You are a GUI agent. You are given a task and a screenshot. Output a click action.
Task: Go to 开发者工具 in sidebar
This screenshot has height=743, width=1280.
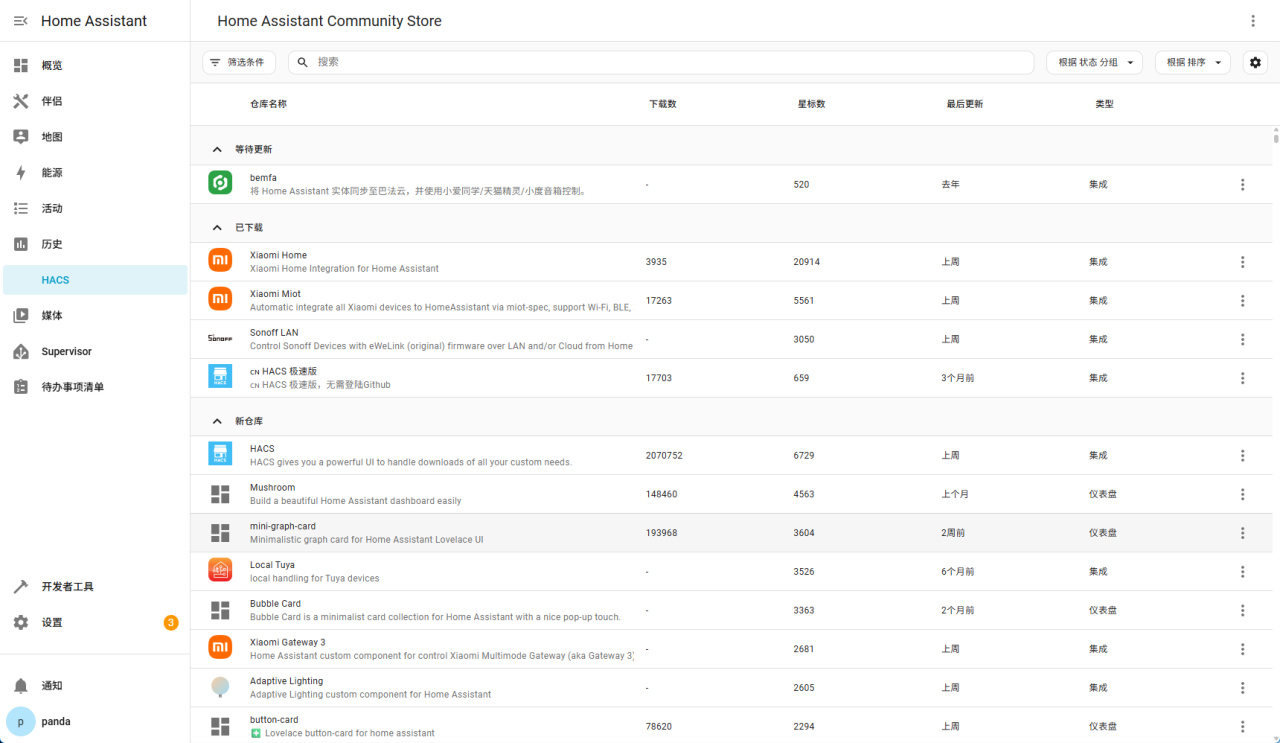(67, 587)
